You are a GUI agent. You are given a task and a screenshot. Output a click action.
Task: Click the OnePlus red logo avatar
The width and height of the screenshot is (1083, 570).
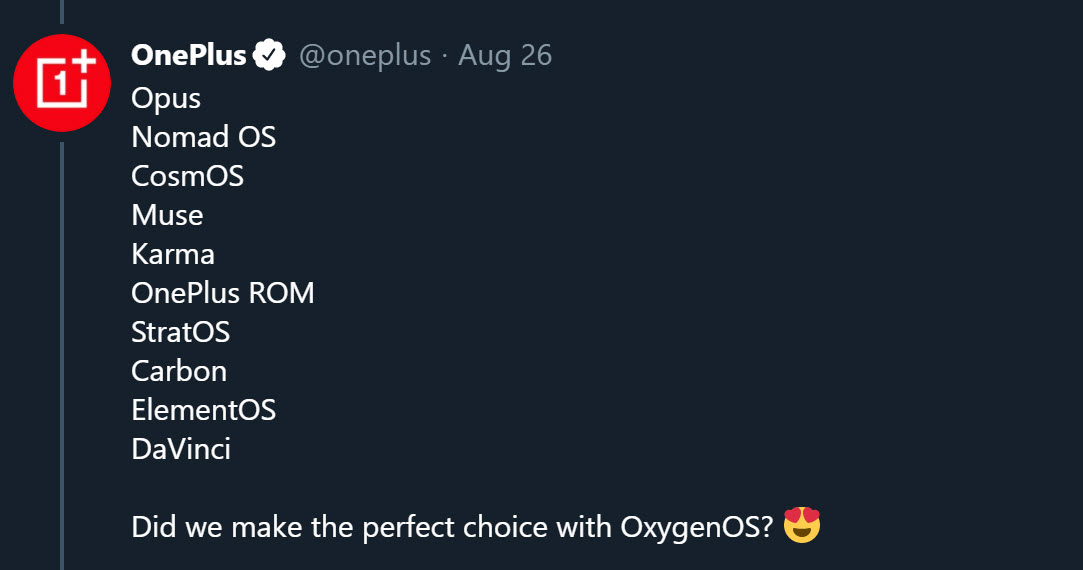pos(62,82)
